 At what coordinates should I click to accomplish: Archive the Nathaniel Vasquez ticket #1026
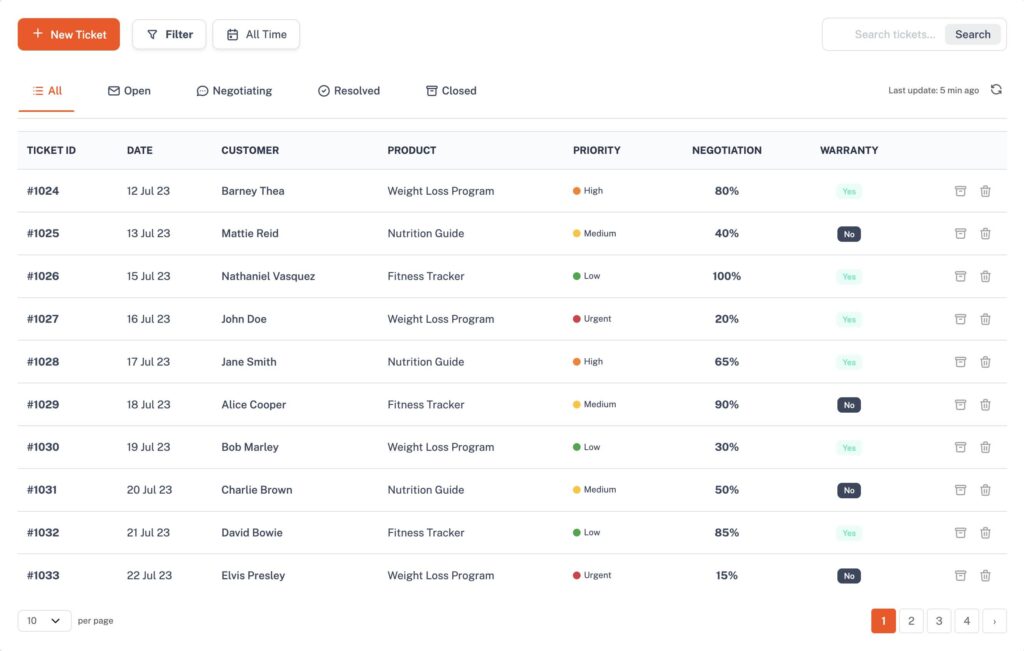click(x=960, y=277)
